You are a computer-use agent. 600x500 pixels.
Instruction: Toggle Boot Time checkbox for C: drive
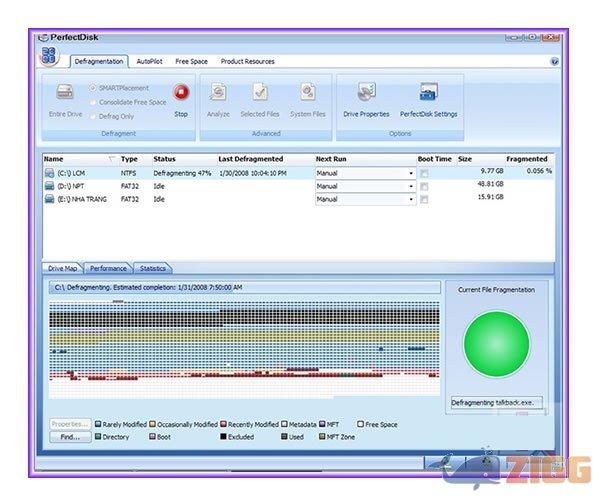[x=424, y=173]
